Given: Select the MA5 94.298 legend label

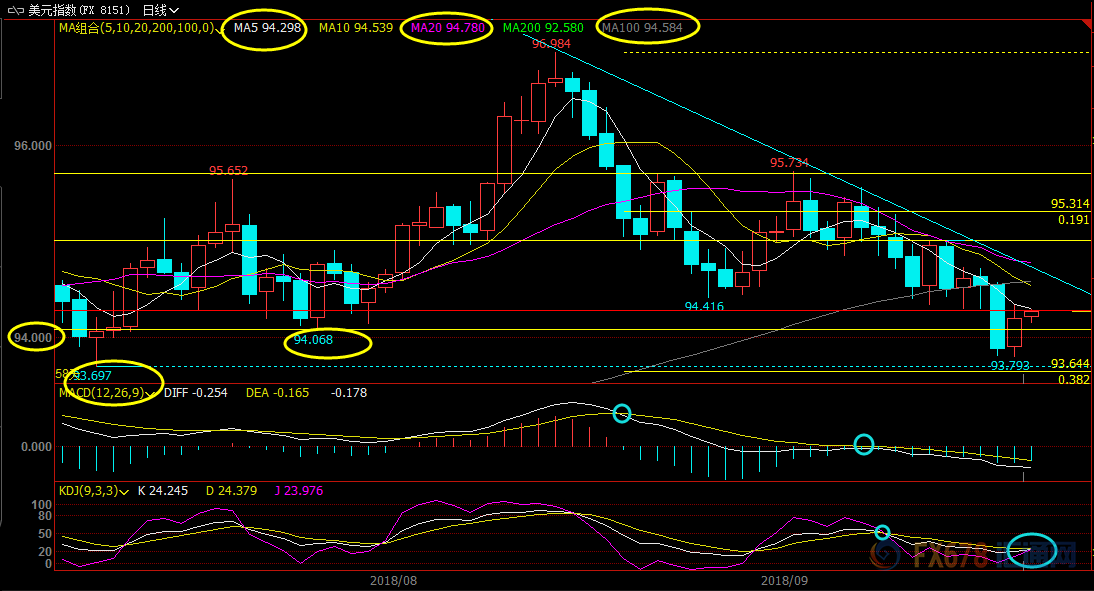Looking at the screenshot, I should coord(267,28).
